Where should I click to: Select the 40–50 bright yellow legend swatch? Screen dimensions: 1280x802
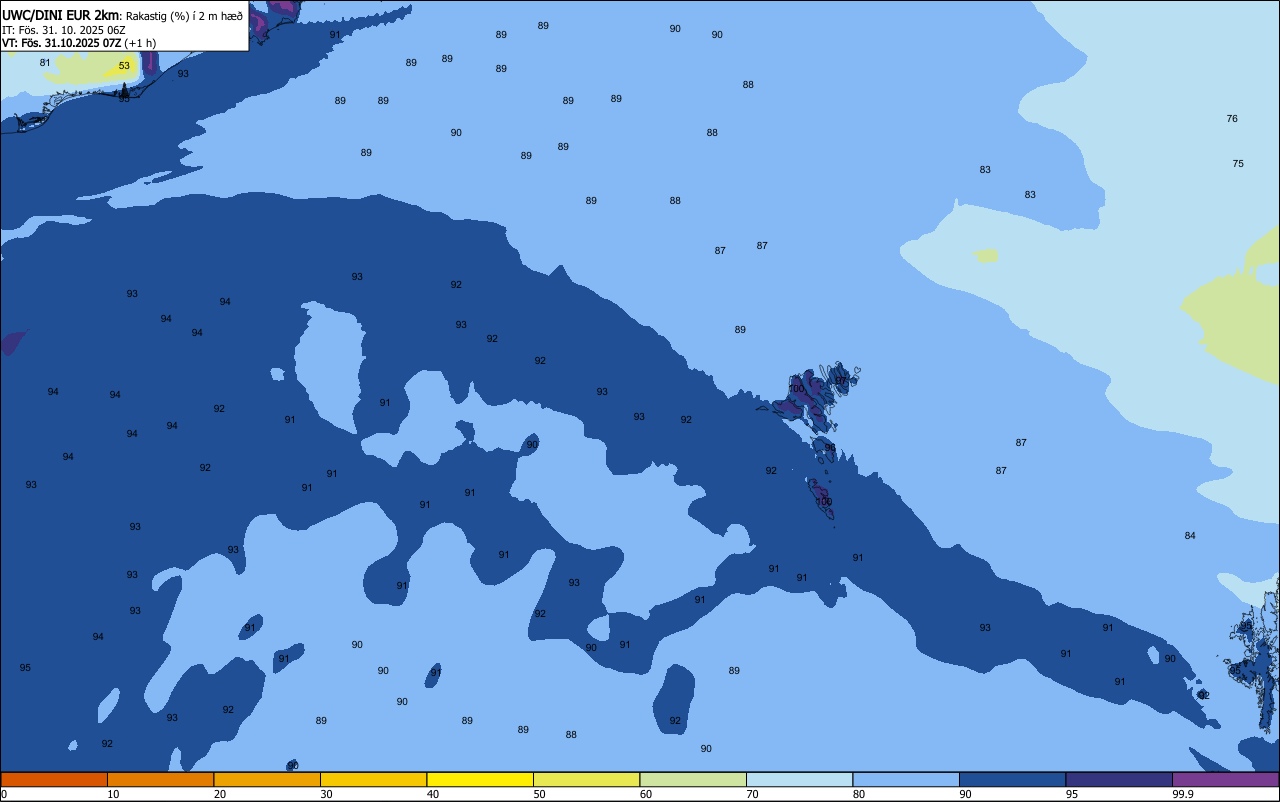480,779
